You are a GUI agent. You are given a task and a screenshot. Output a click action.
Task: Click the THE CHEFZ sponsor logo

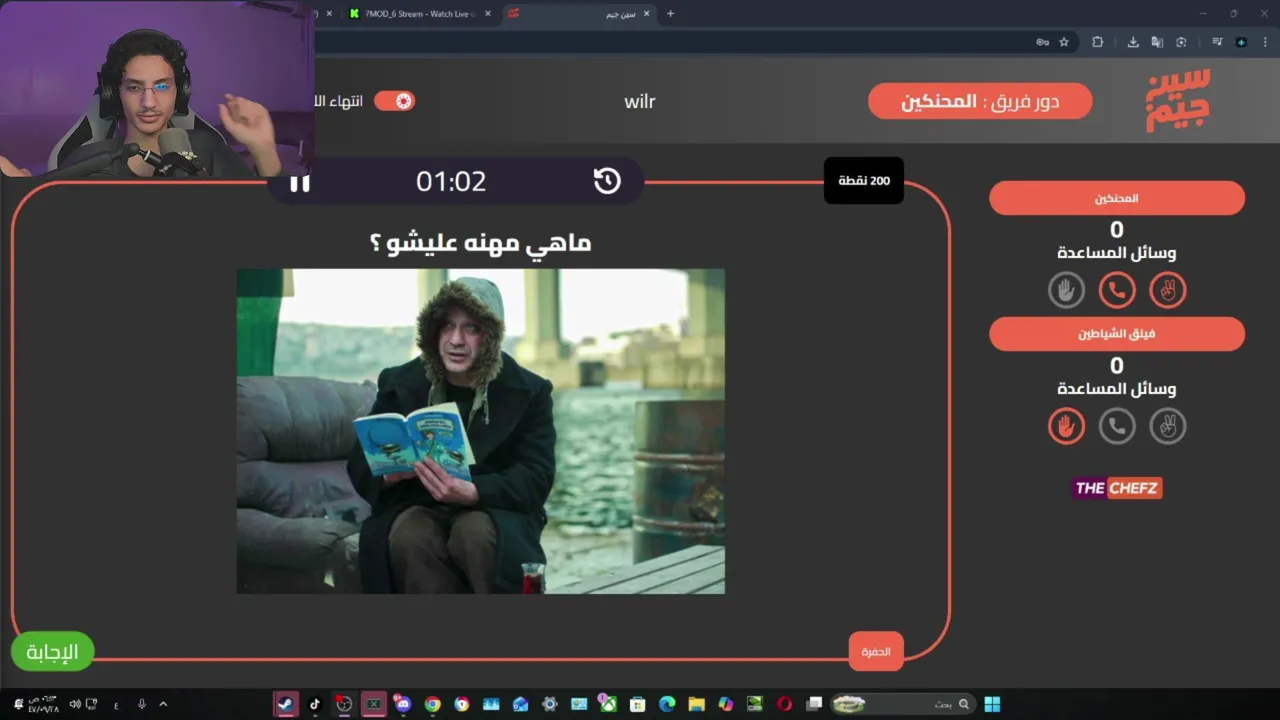tap(1117, 488)
